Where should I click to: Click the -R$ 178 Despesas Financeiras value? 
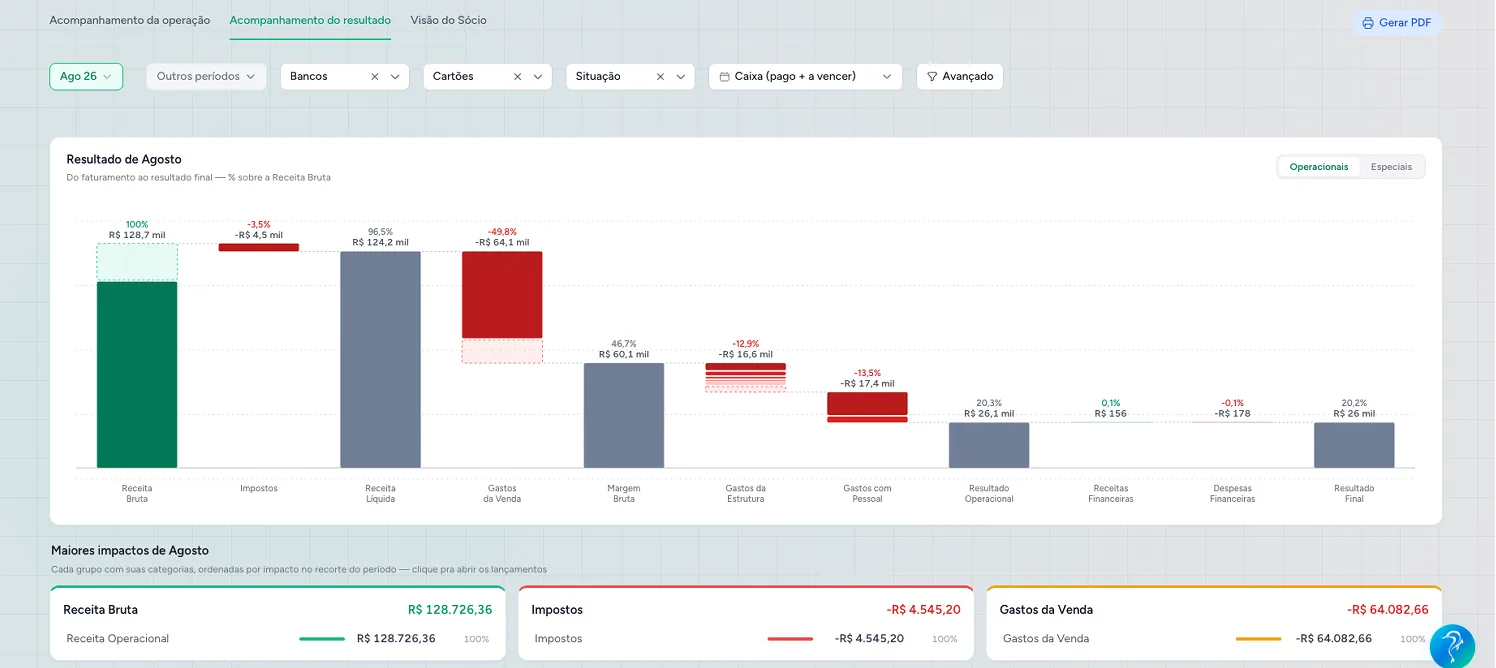point(1233,413)
